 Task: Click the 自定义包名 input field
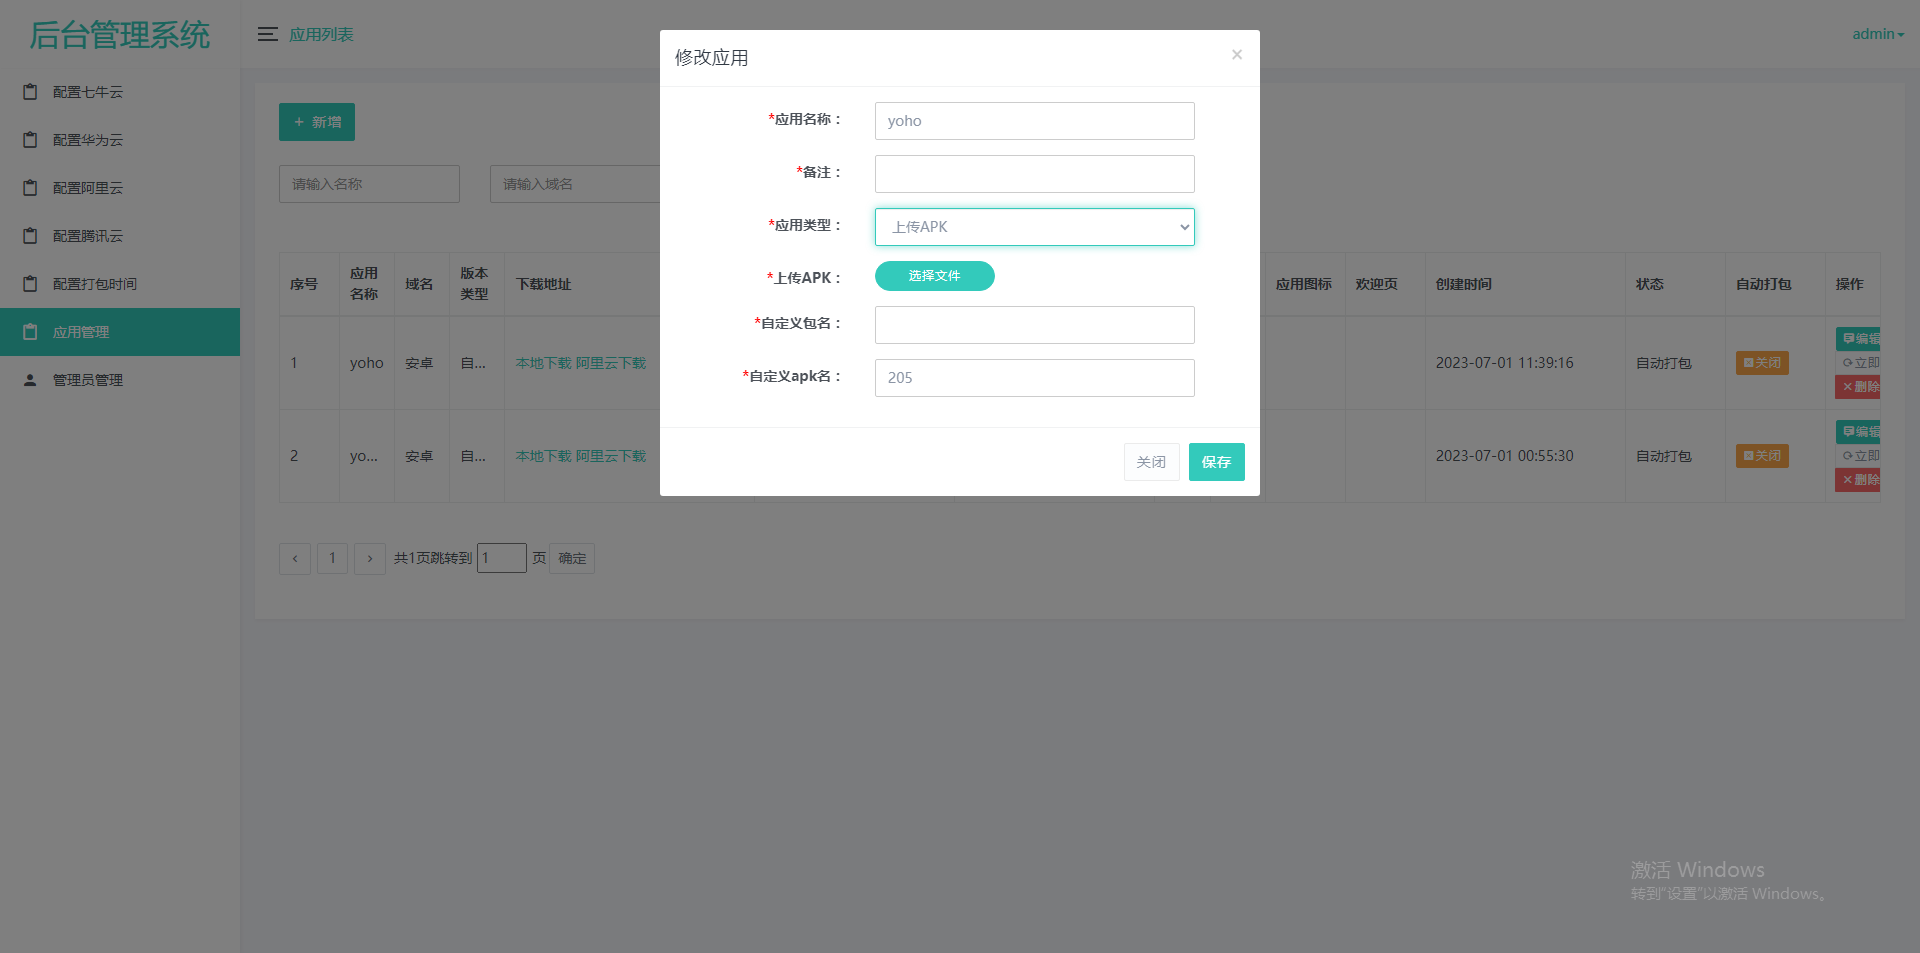(x=1035, y=325)
